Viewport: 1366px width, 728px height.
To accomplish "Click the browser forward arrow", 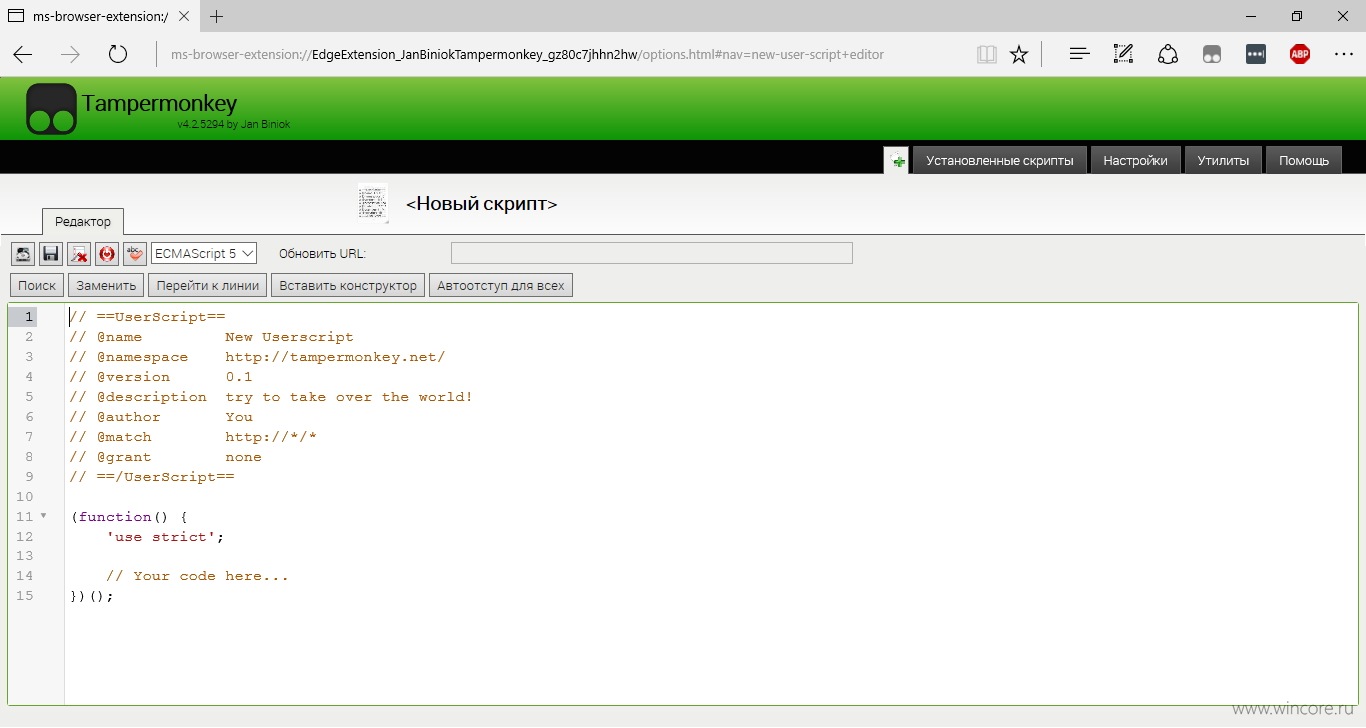I will pos(70,54).
